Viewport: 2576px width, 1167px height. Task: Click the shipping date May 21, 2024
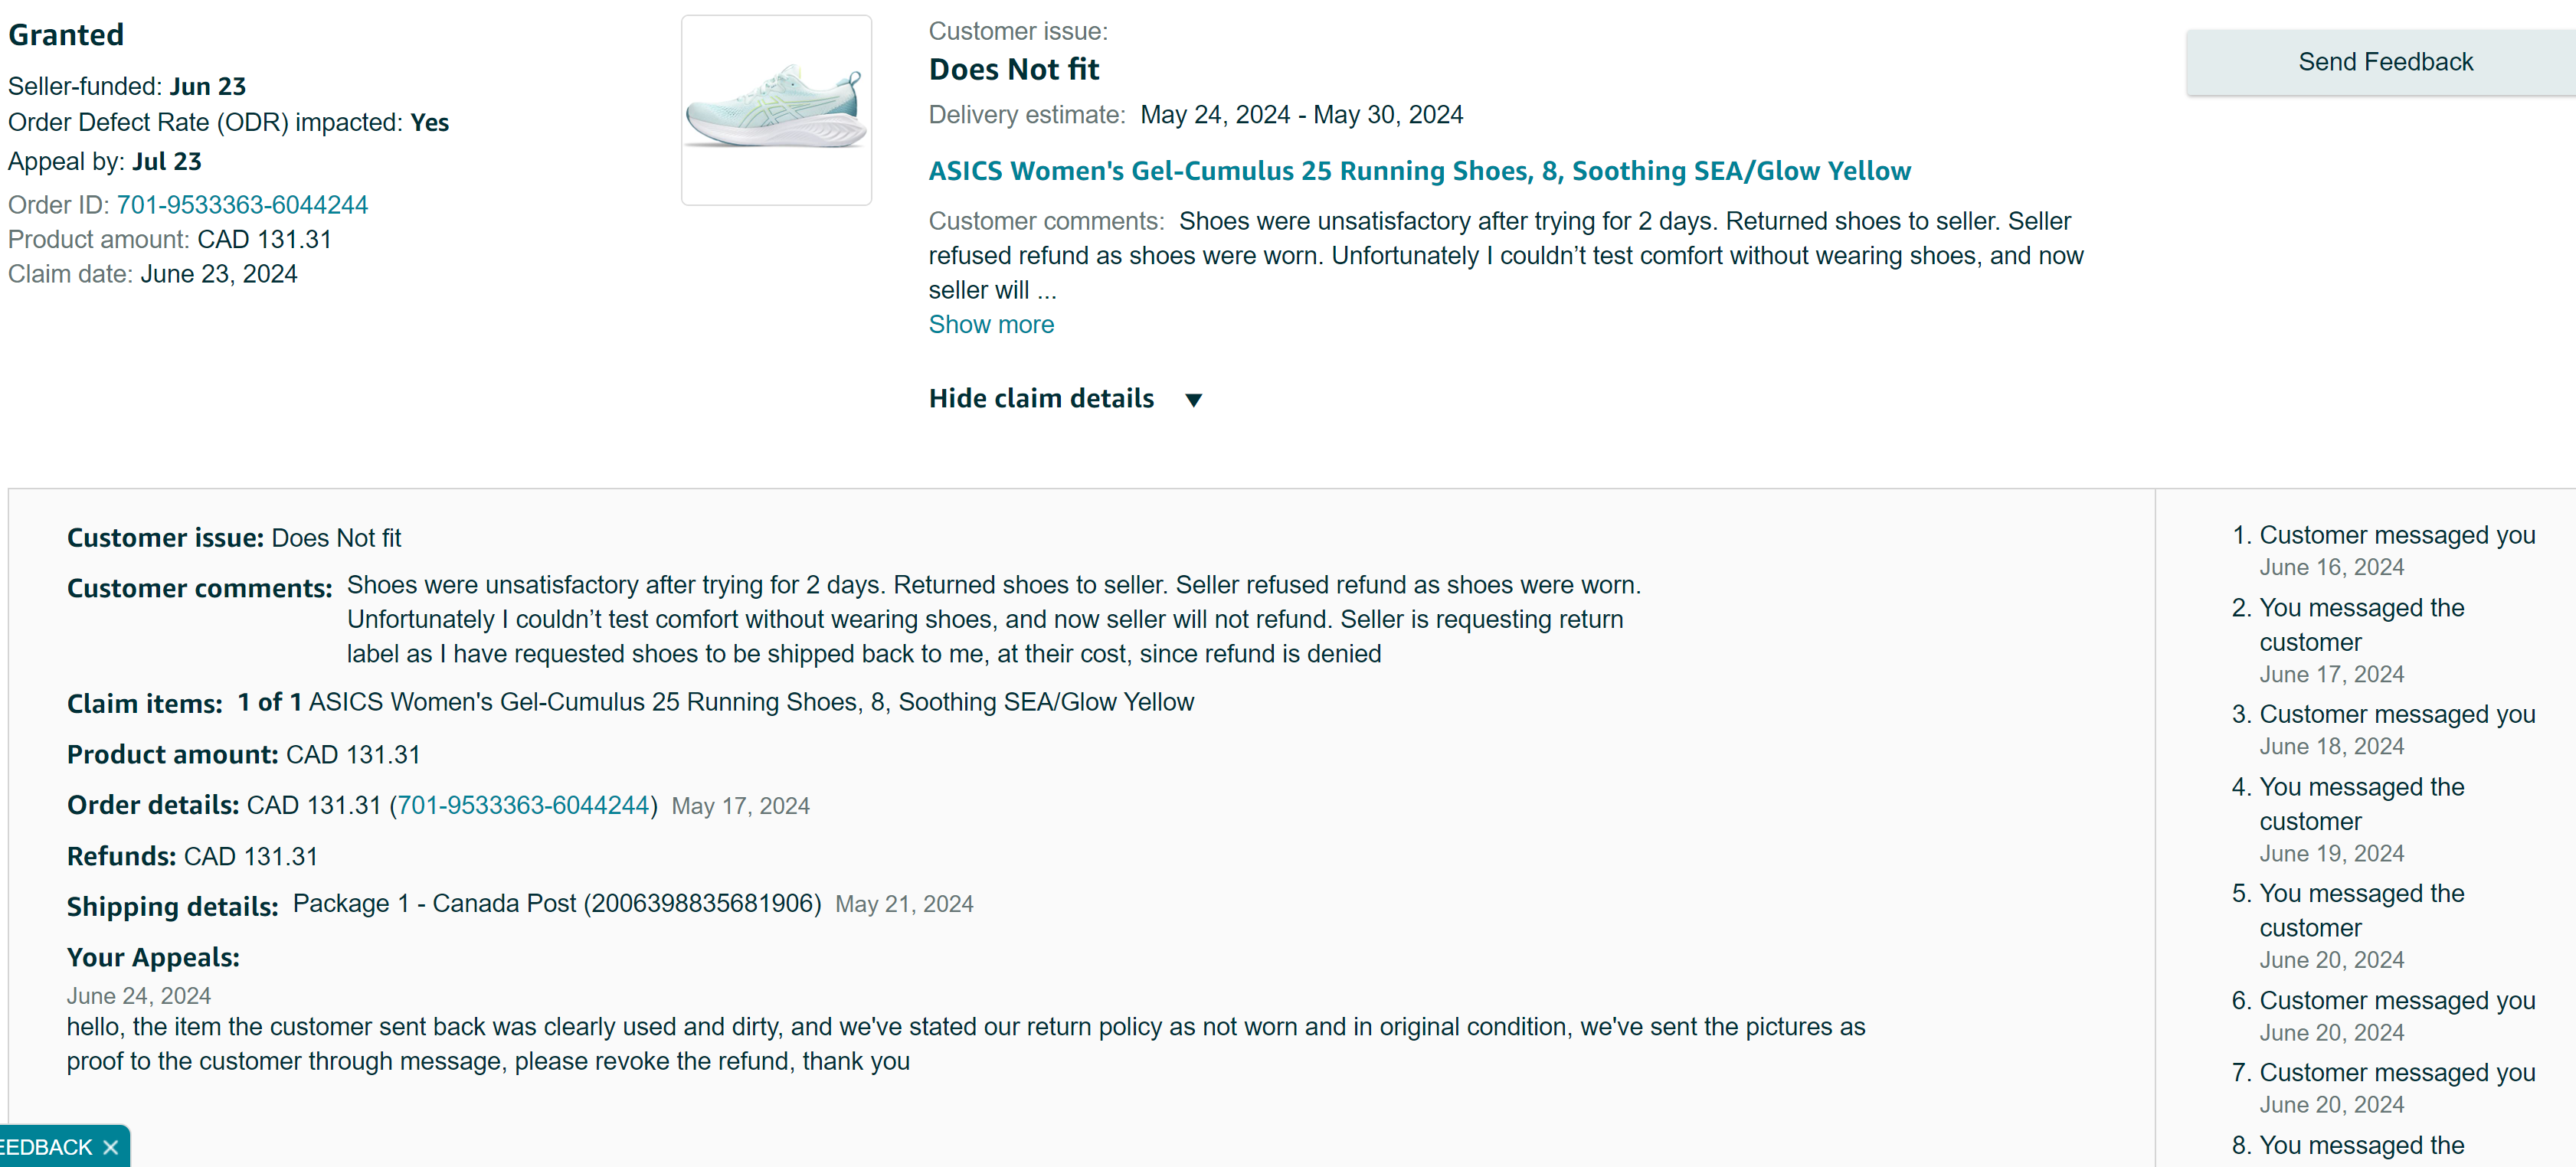904,904
